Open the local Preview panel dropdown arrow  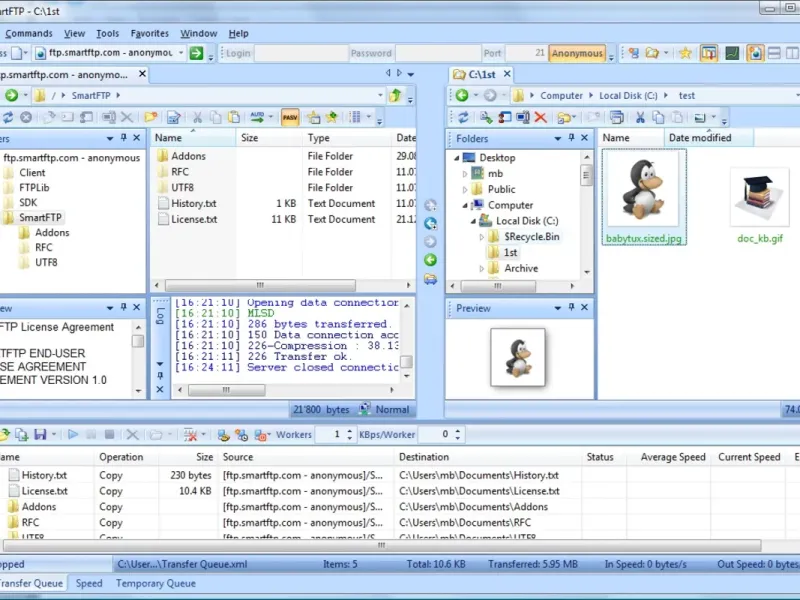(558, 308)
